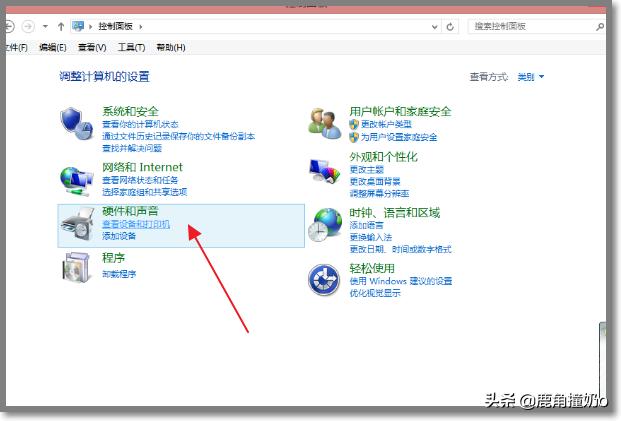The width and height of the screenshot is (621, 421).
Task: Click 查看网络状态和任务 link
Action: click(140, 180)
